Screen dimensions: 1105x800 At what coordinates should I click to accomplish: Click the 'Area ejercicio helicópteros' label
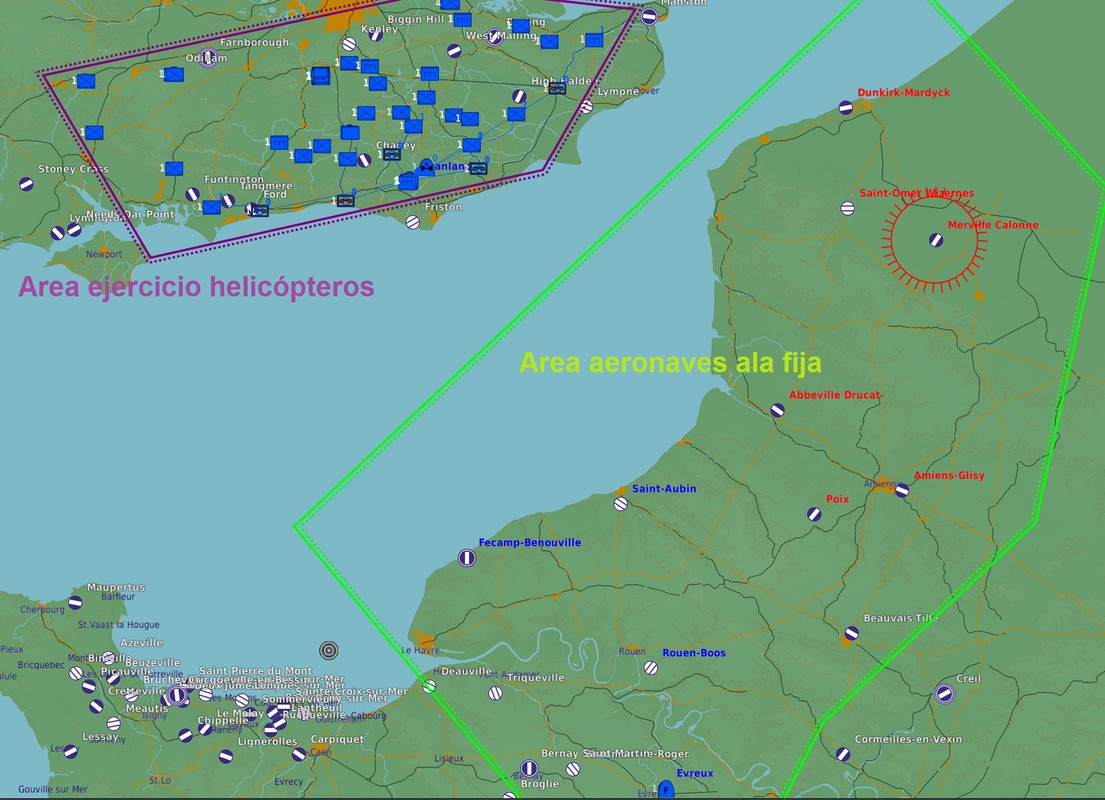pos(196,287)
